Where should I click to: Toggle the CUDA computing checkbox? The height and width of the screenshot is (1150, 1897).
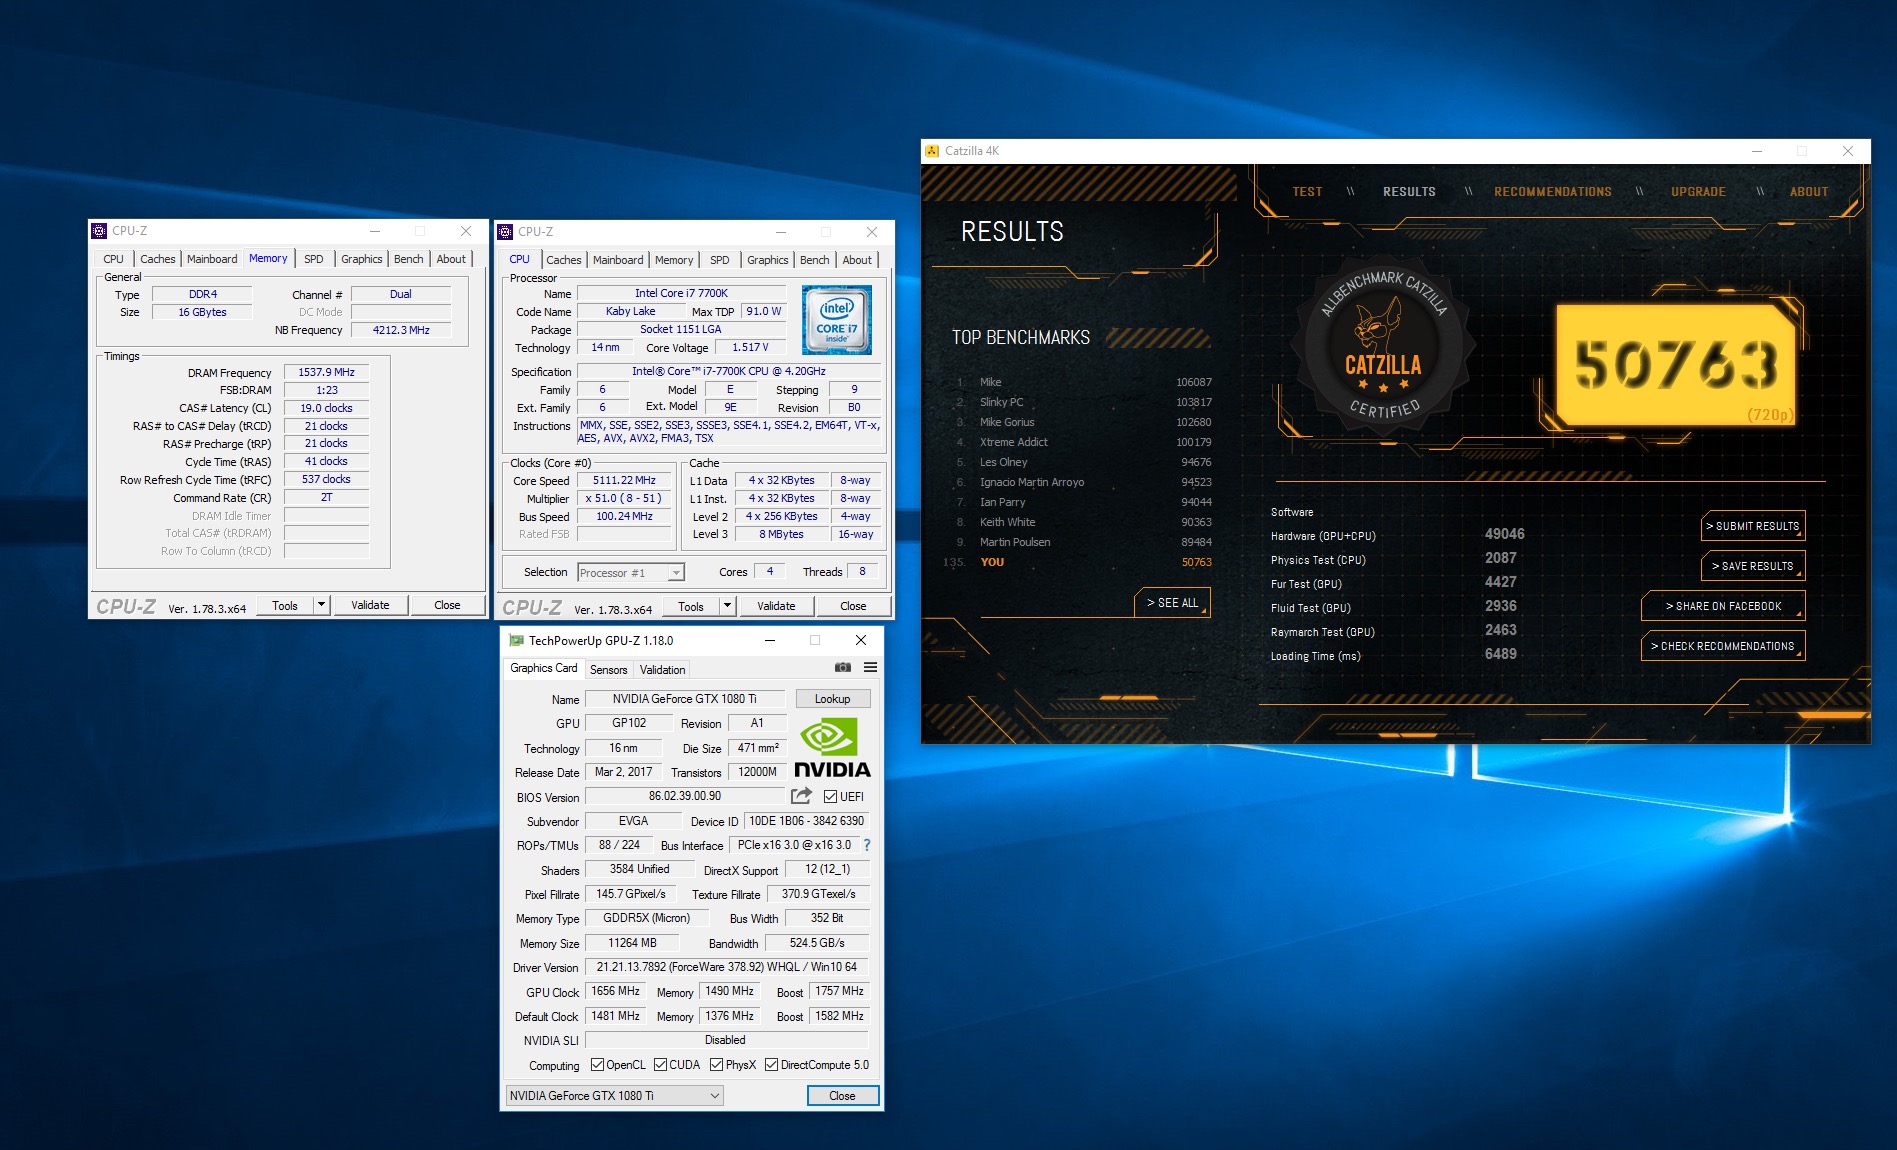pyautogui.click(x=660, y=1065)
